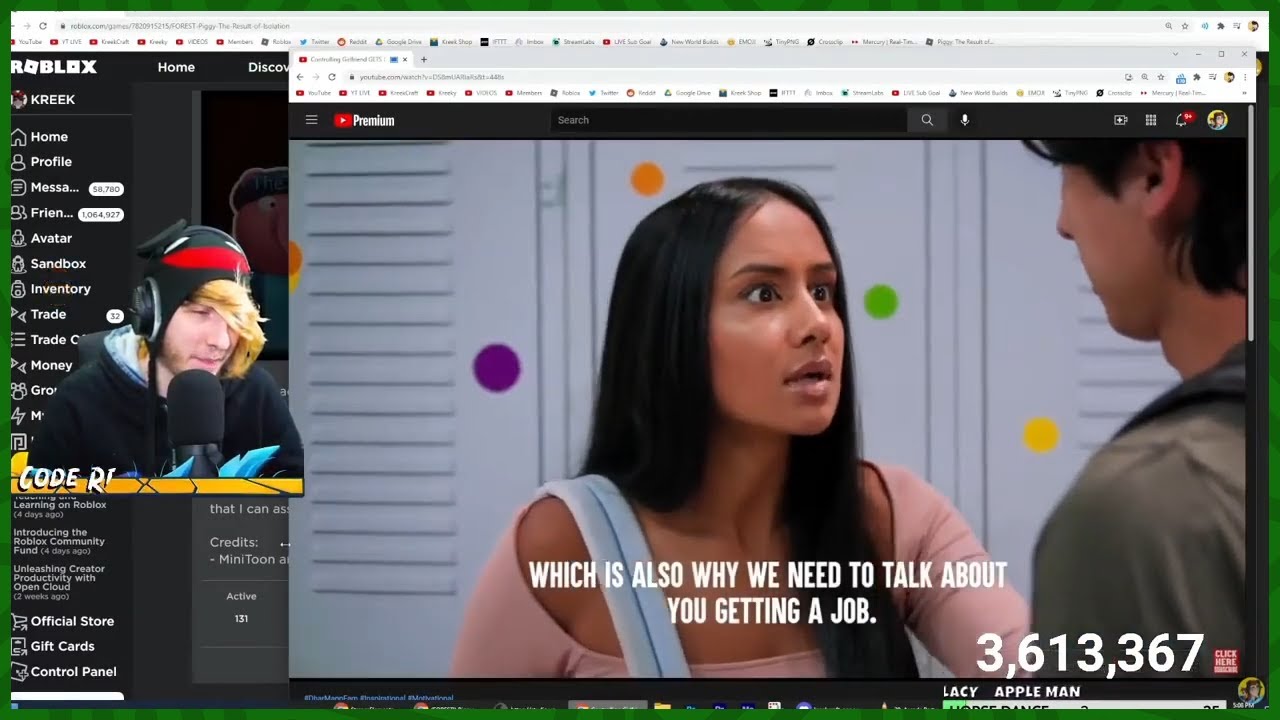
Task: Open Messages in the Roblox sidebar
Action: (x=66, y=188)
